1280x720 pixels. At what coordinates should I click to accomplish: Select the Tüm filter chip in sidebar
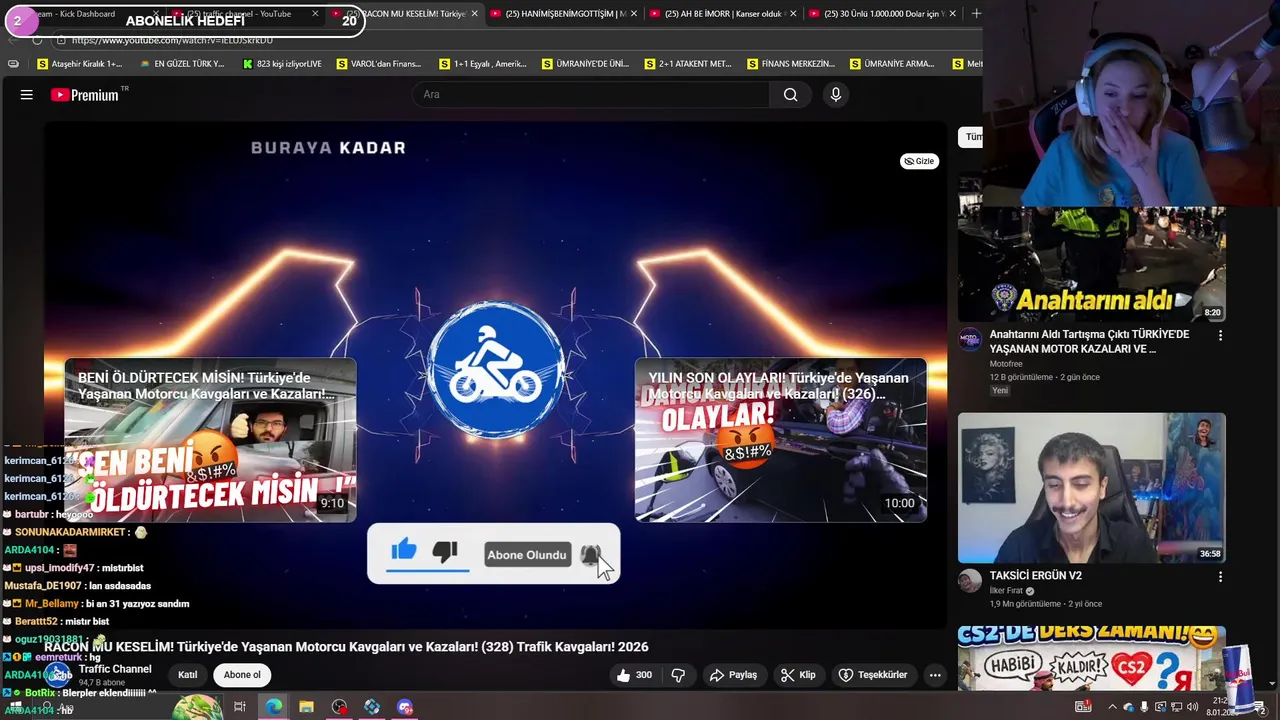[971, 137]
